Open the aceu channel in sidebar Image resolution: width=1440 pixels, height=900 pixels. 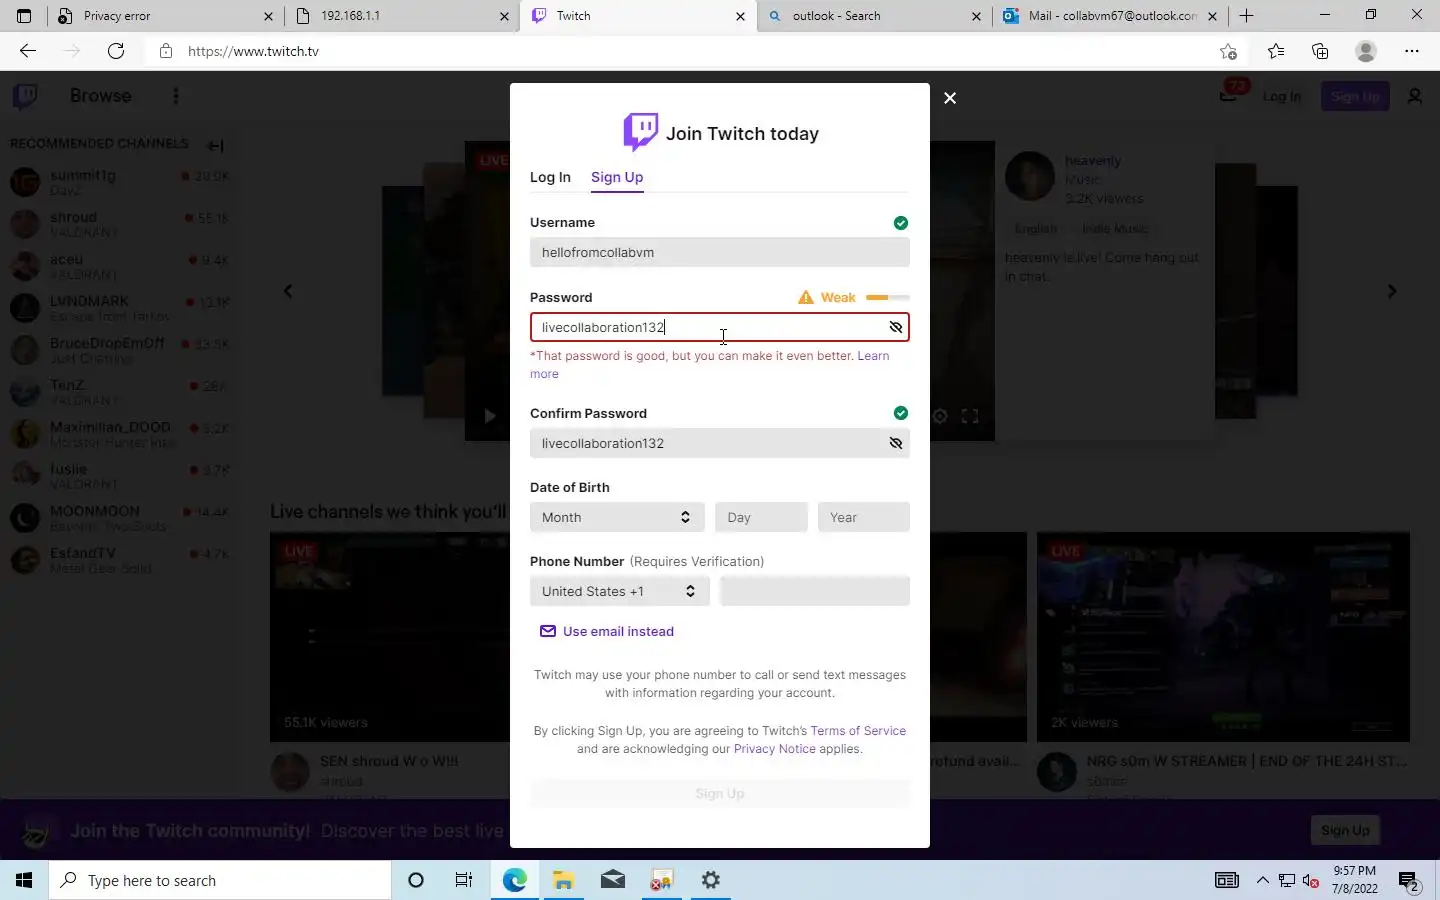pos(120,266)
